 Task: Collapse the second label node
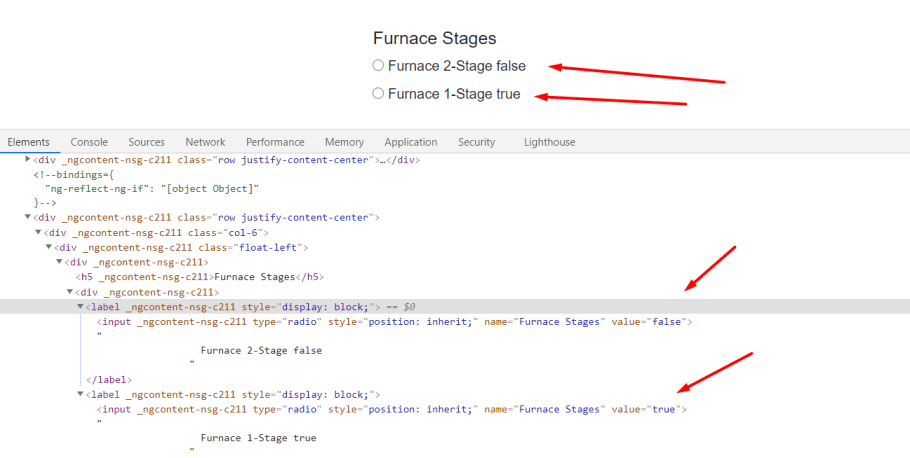pyautogui.click(x=80, y=394)
